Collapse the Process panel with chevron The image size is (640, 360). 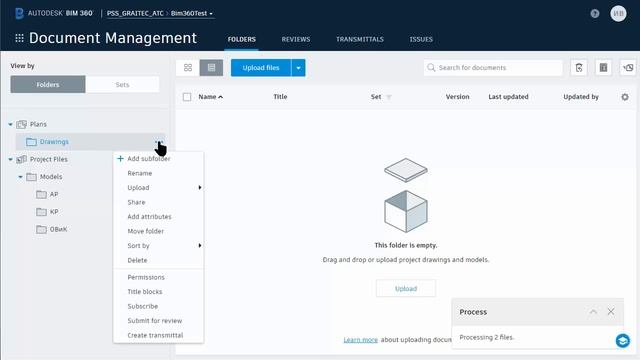point(593,312)
